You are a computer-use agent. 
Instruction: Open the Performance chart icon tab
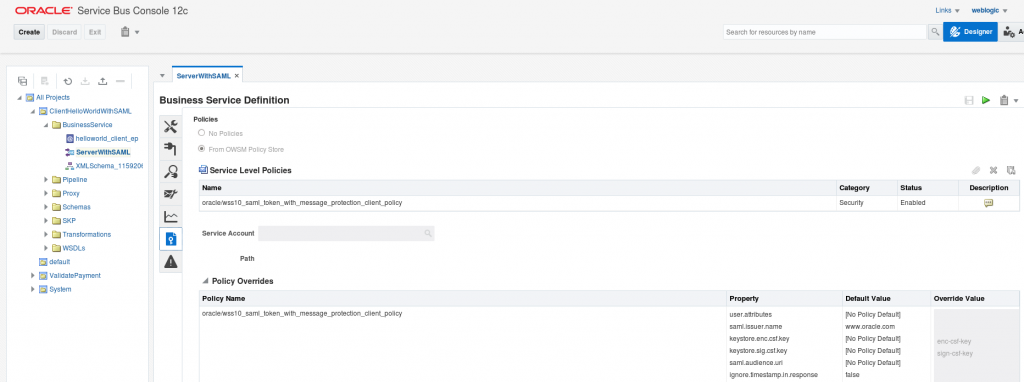click(171, 216)
